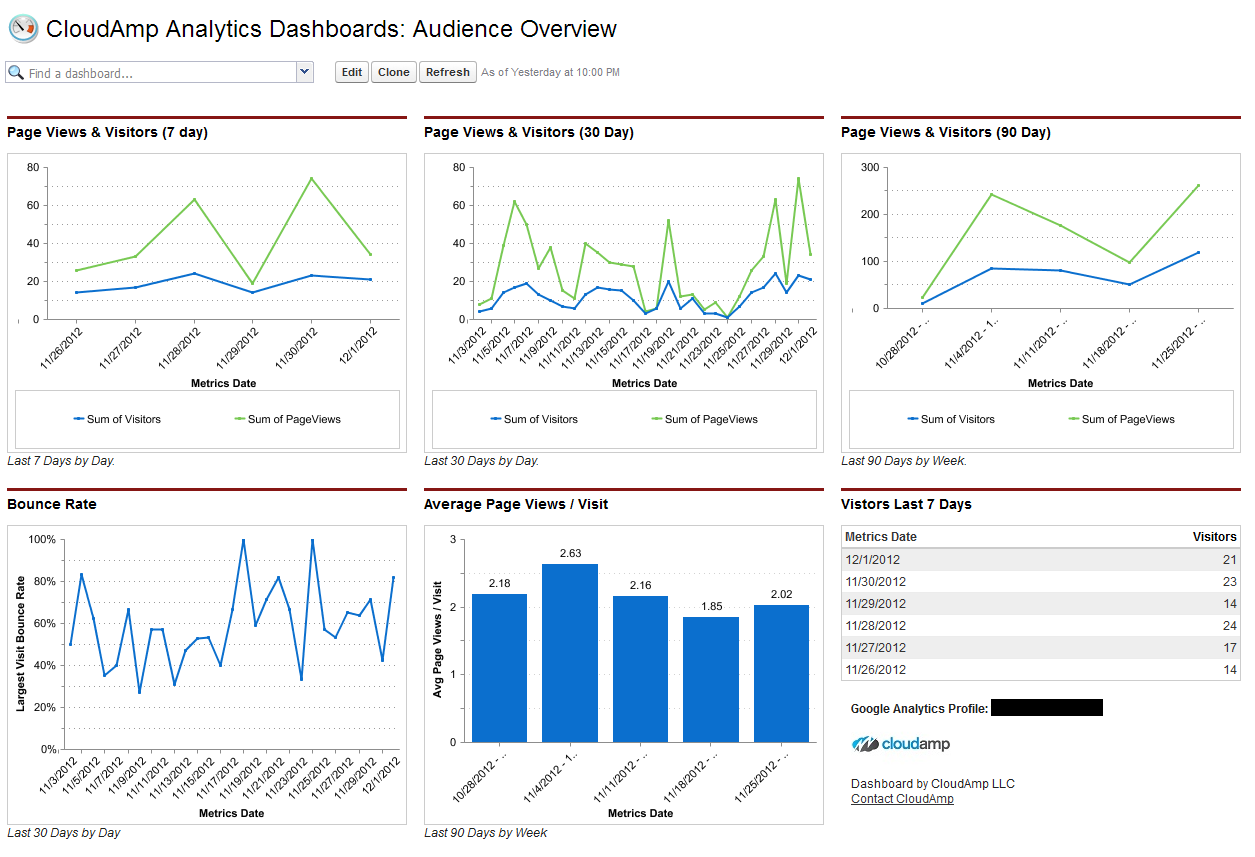Open the Contact CloudAmp link
The height and width of the screenshot is (857, 1255).
point(902,799)
